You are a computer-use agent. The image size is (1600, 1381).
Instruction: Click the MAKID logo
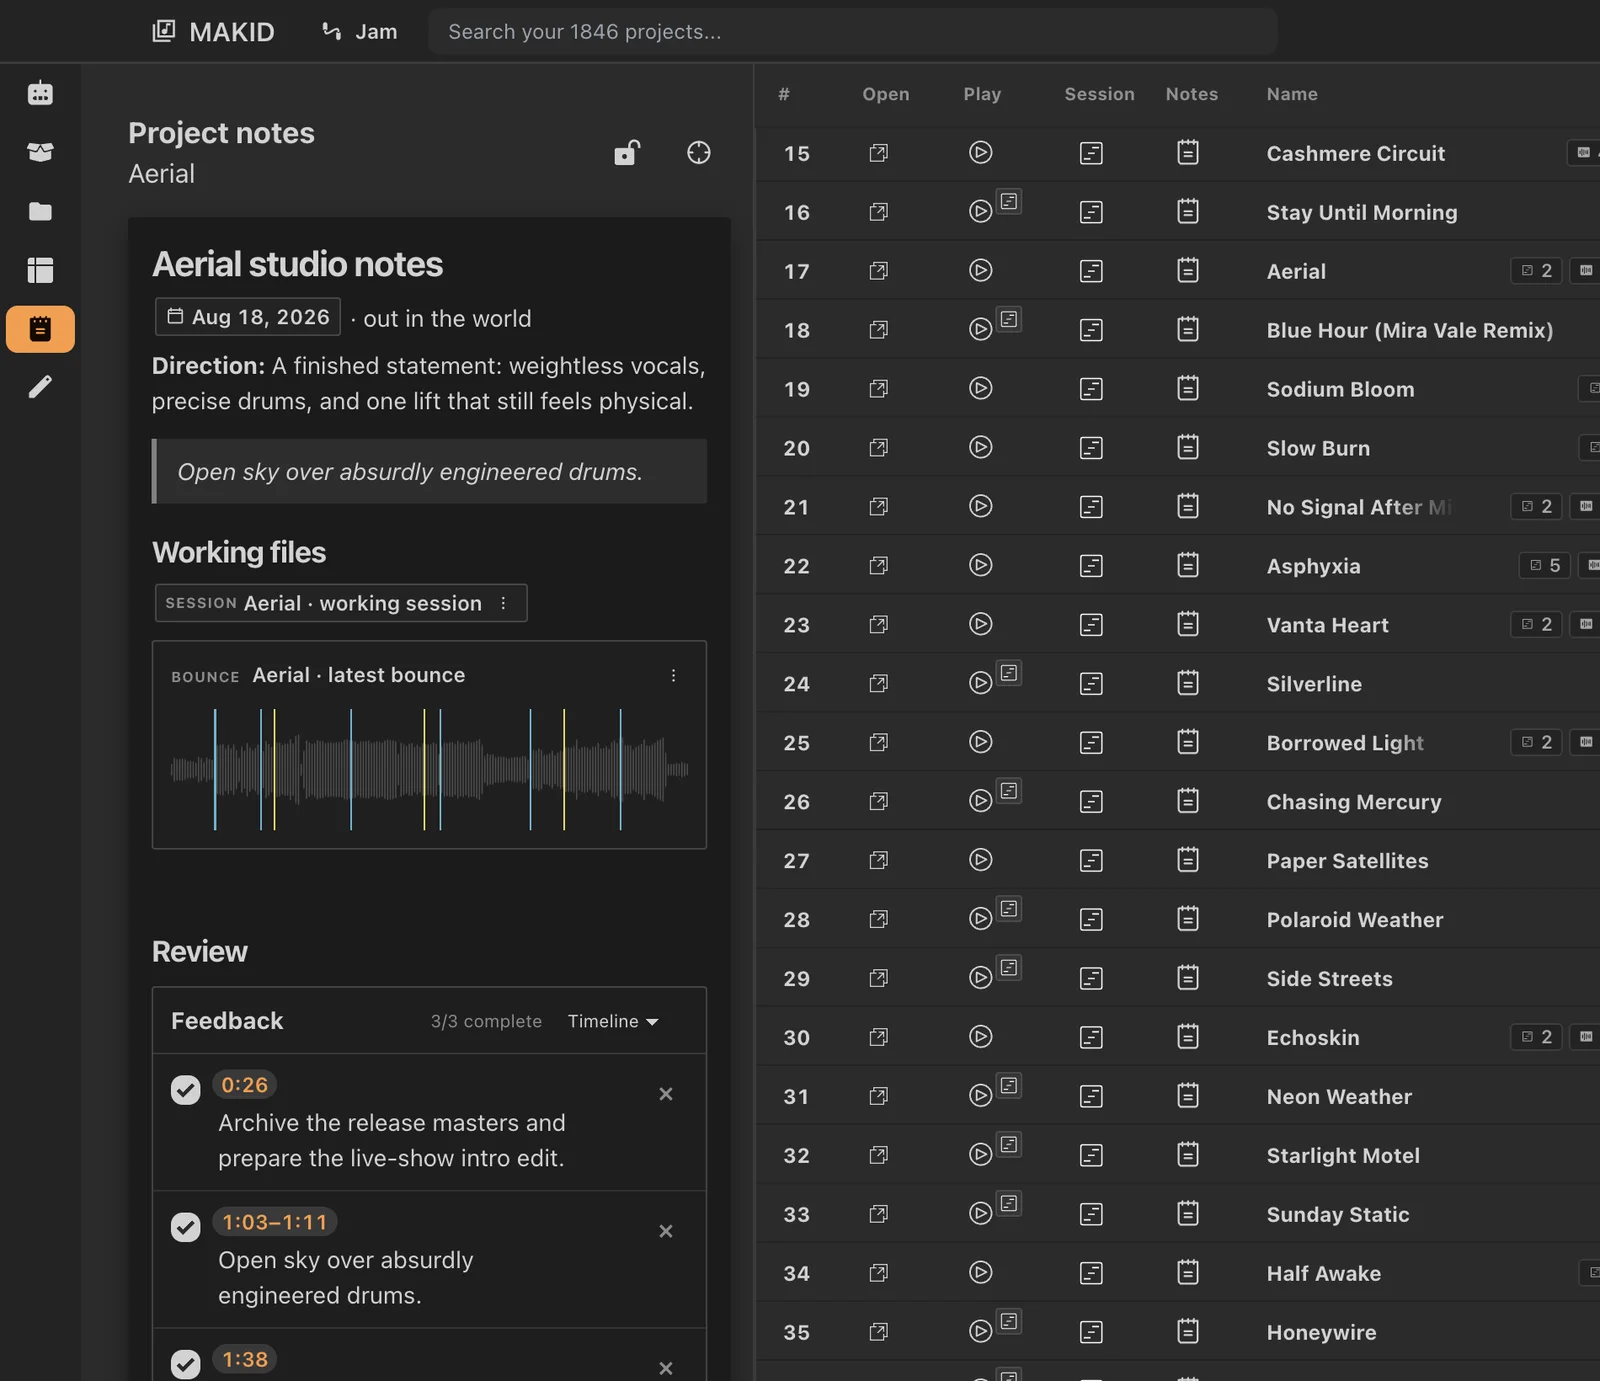[x=213, y=32]
